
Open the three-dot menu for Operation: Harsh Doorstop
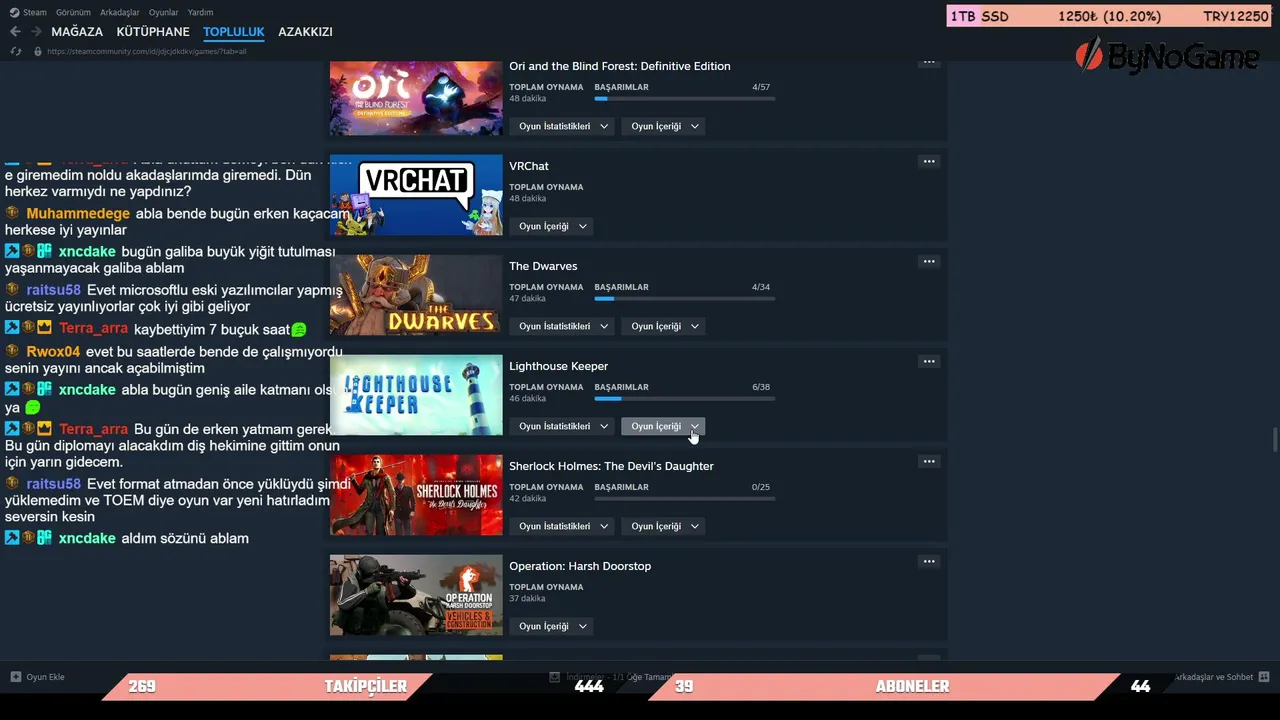click(929, 562)
